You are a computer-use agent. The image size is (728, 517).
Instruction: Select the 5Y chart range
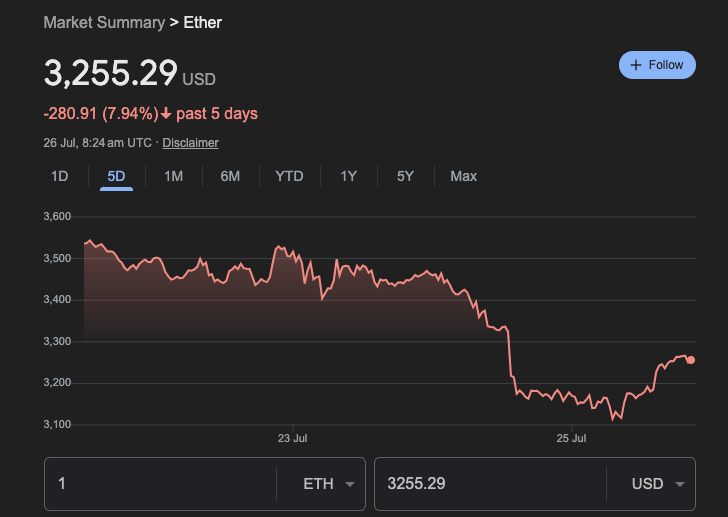405,176
